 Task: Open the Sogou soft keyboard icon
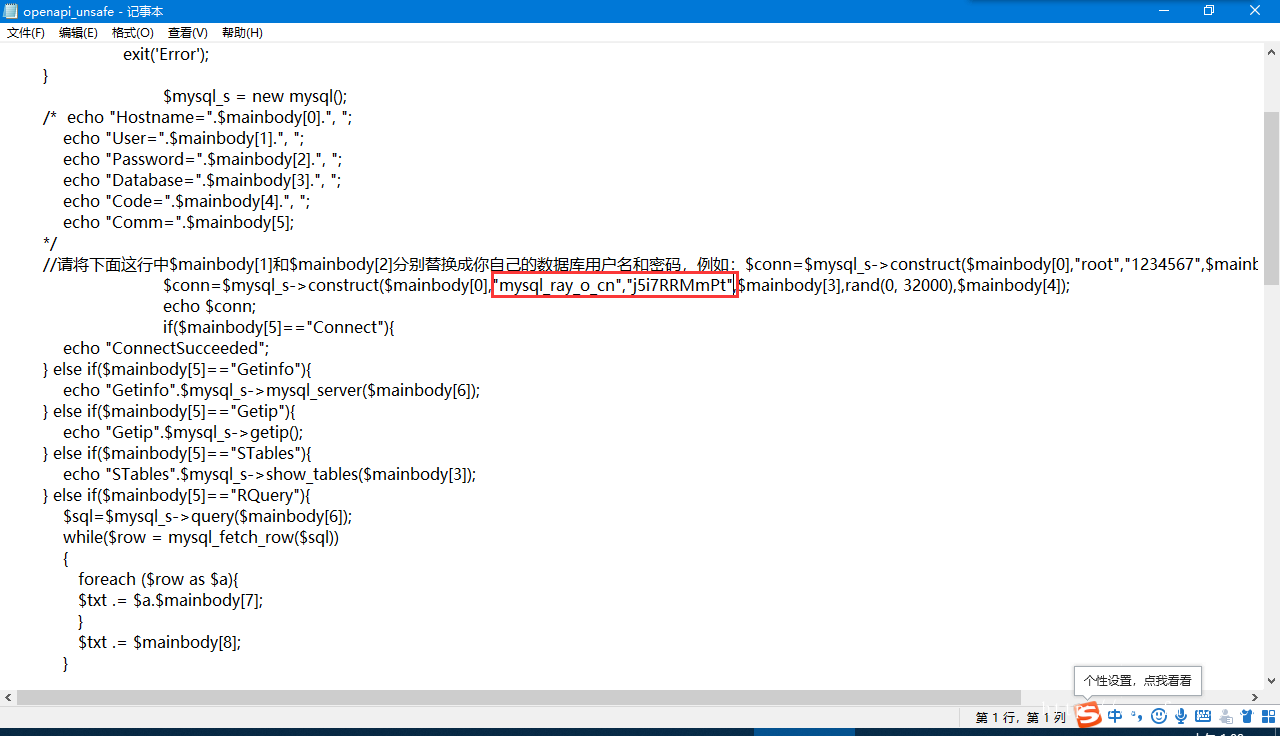1203,716
